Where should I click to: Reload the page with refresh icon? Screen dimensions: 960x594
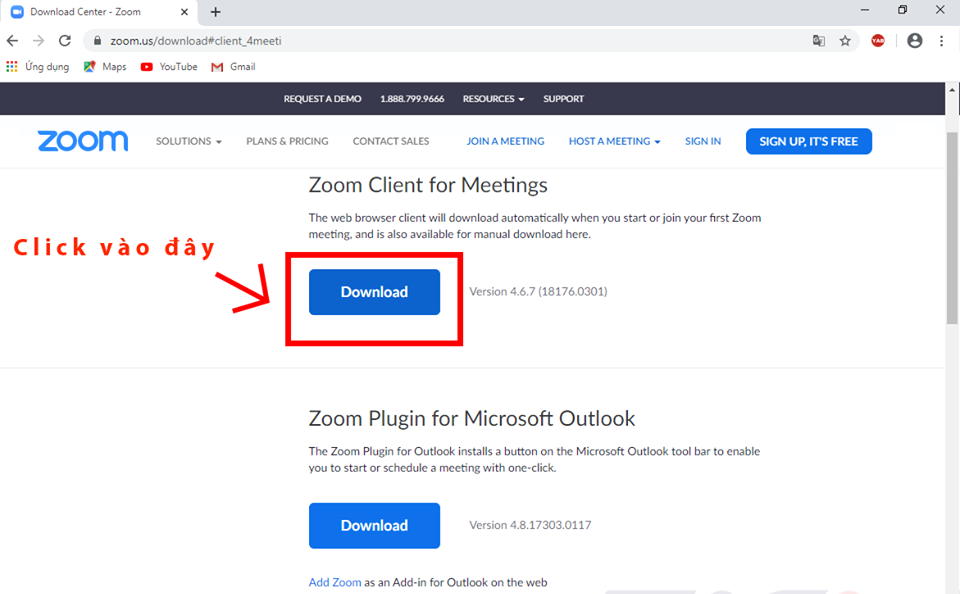(x=65, y=41)
